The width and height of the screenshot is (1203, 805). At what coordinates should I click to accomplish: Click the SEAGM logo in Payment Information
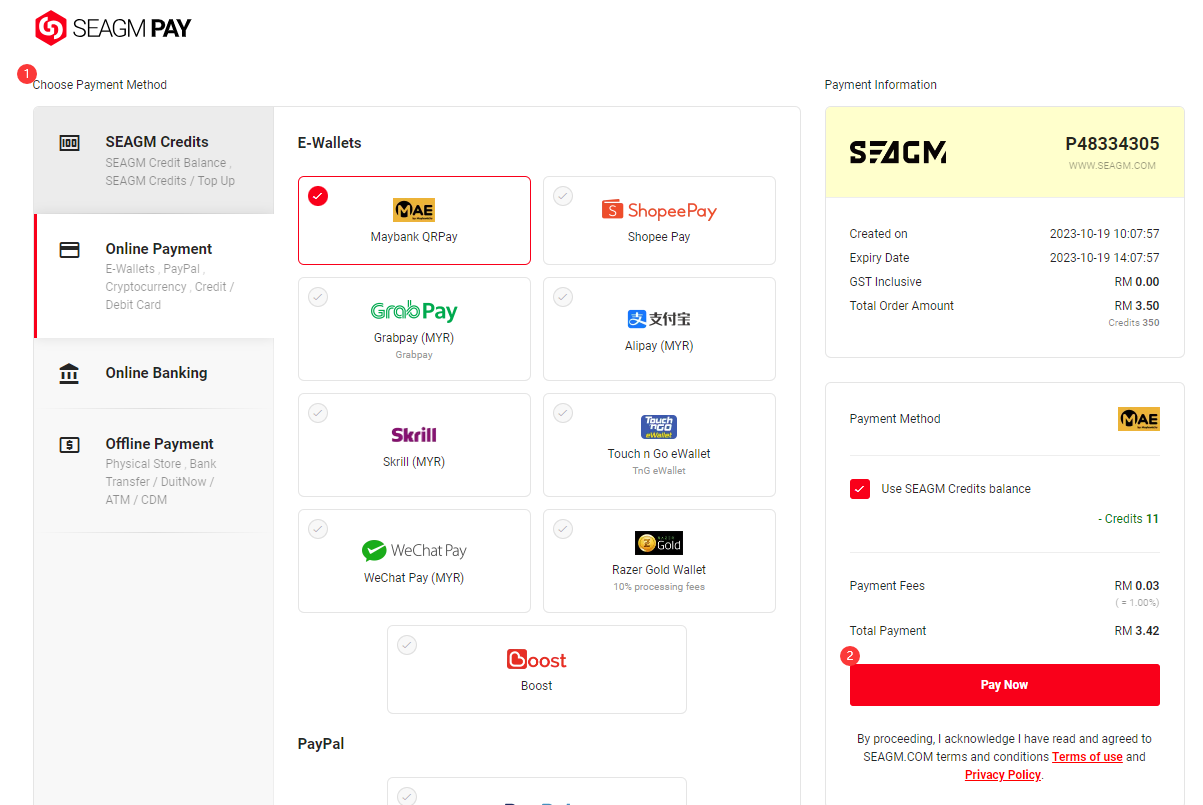tap(898, 152)
